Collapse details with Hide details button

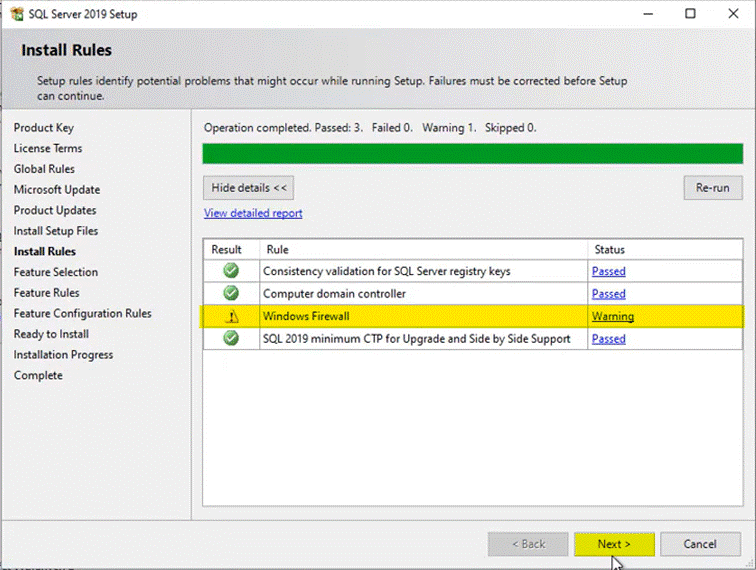[248, 188]
